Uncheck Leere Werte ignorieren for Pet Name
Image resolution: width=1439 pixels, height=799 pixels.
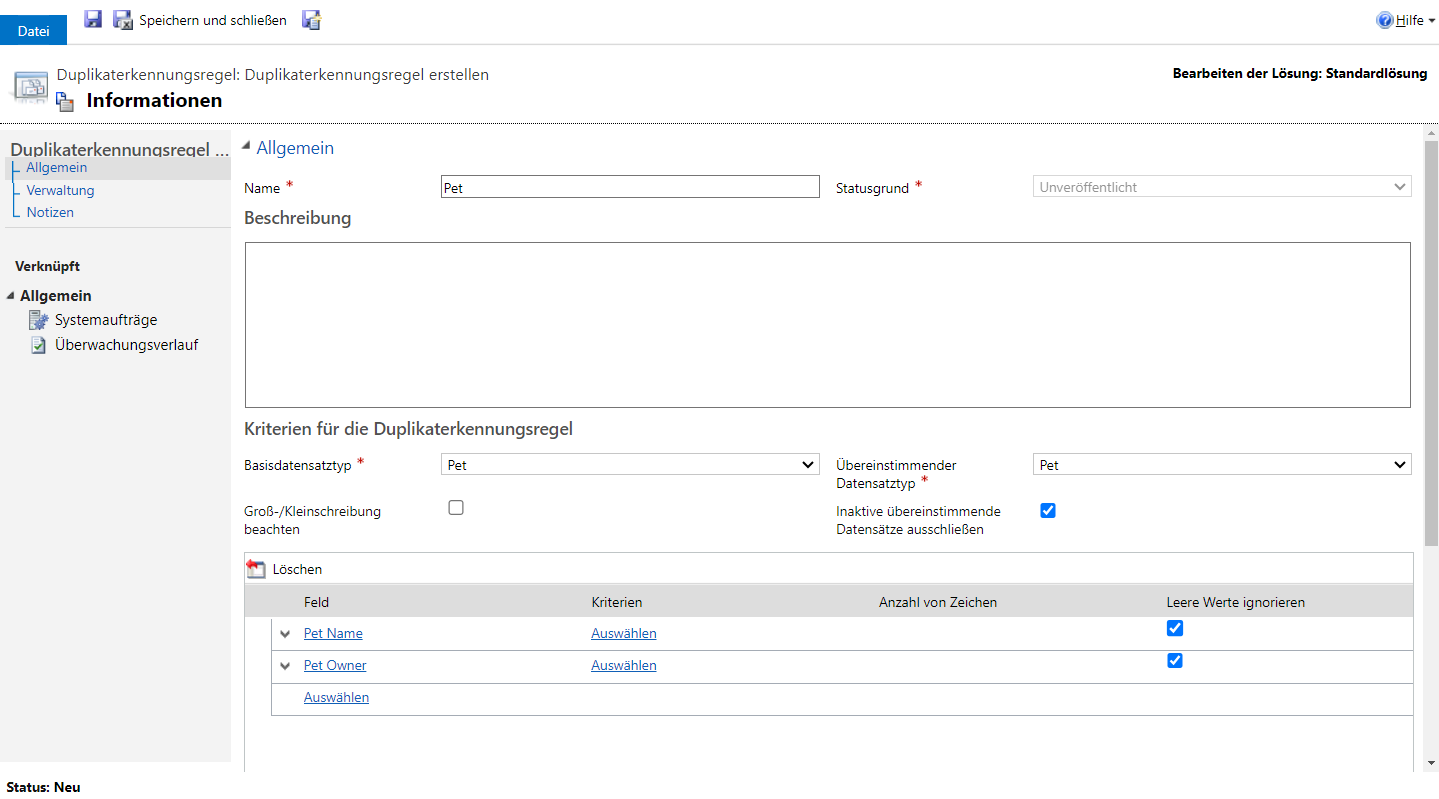(1175, 628)
